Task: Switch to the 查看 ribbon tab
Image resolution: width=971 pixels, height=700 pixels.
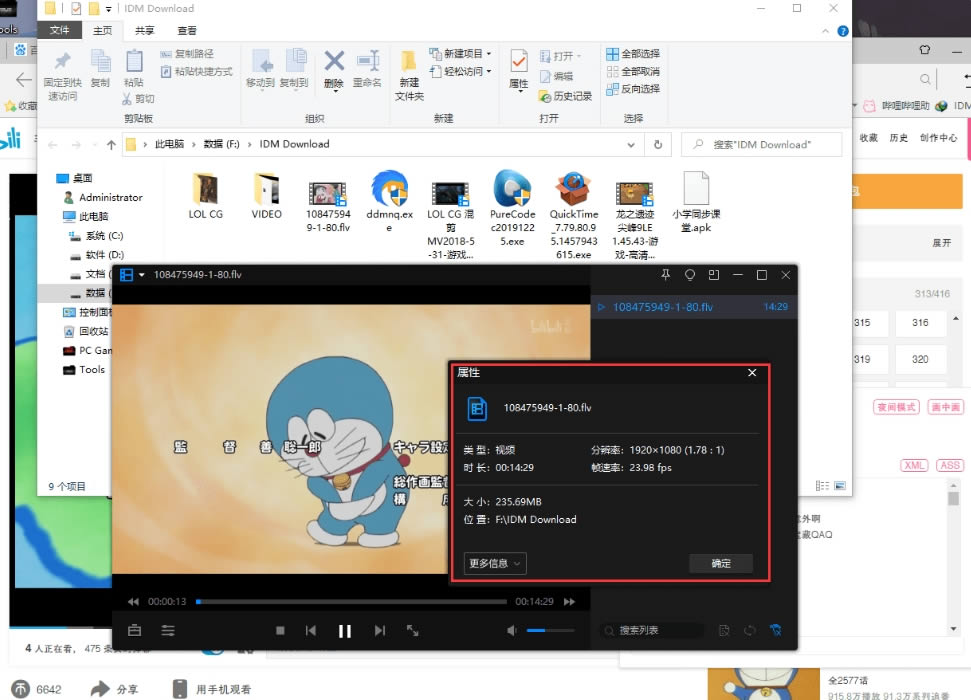Action: pyautogui.click(x=186, y=30)
